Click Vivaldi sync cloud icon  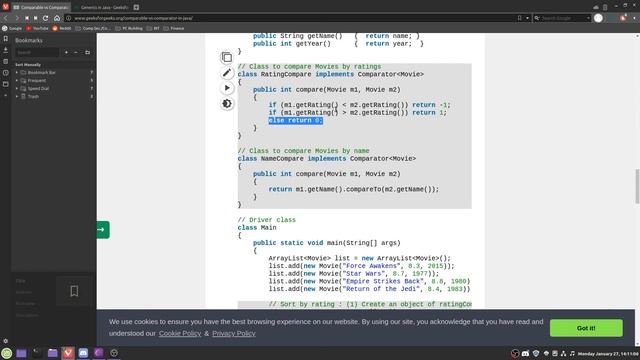tap(596, 7)
